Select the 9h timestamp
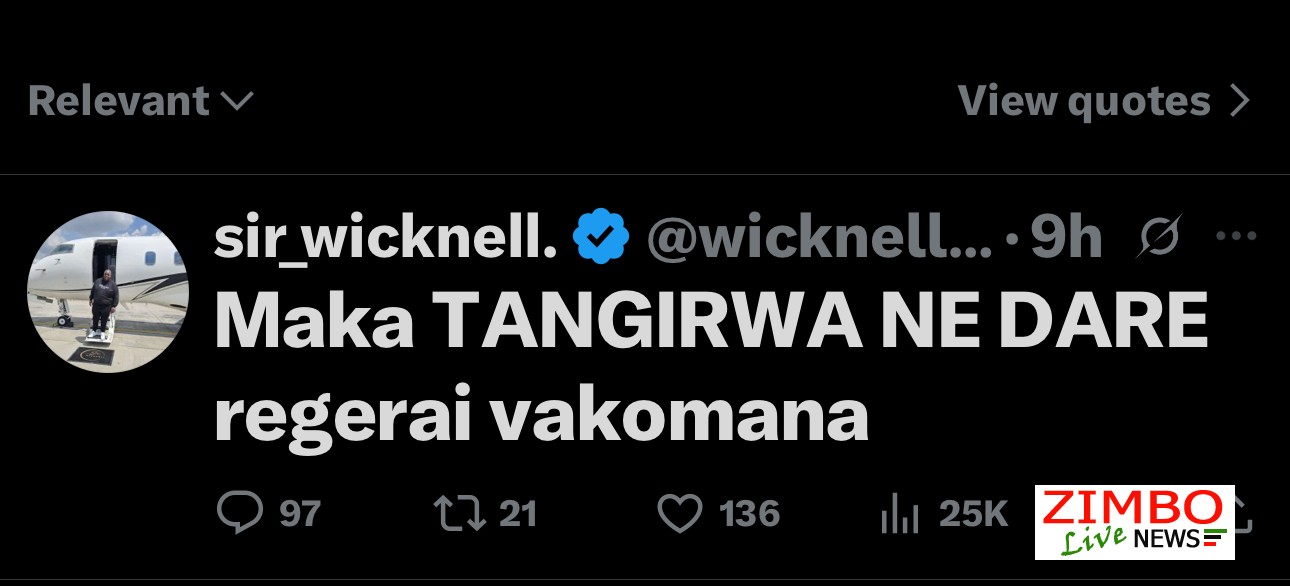This screenshot has height=586, width=1290. point(1066,238)
